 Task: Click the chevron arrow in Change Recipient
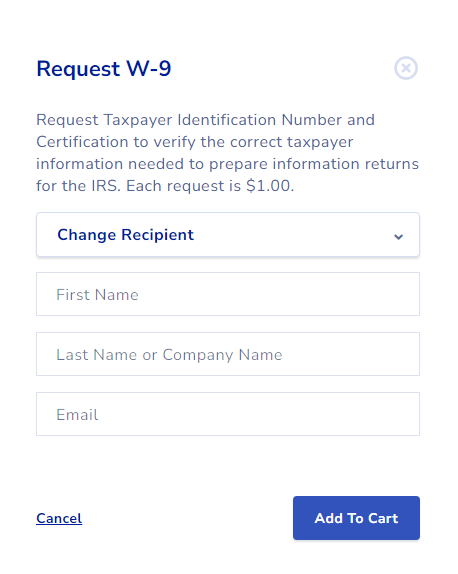pos(398,237)
